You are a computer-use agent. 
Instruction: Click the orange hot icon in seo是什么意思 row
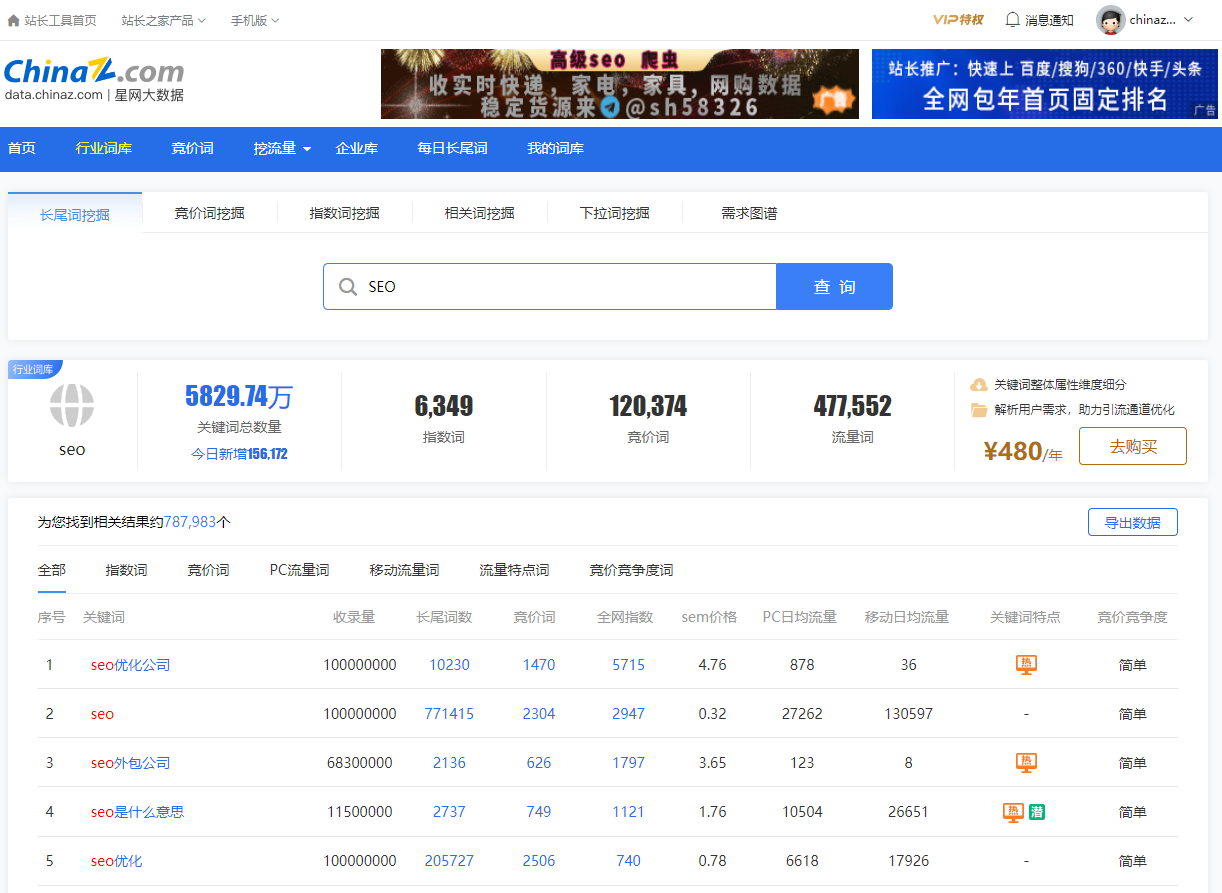click(1013, 812)
